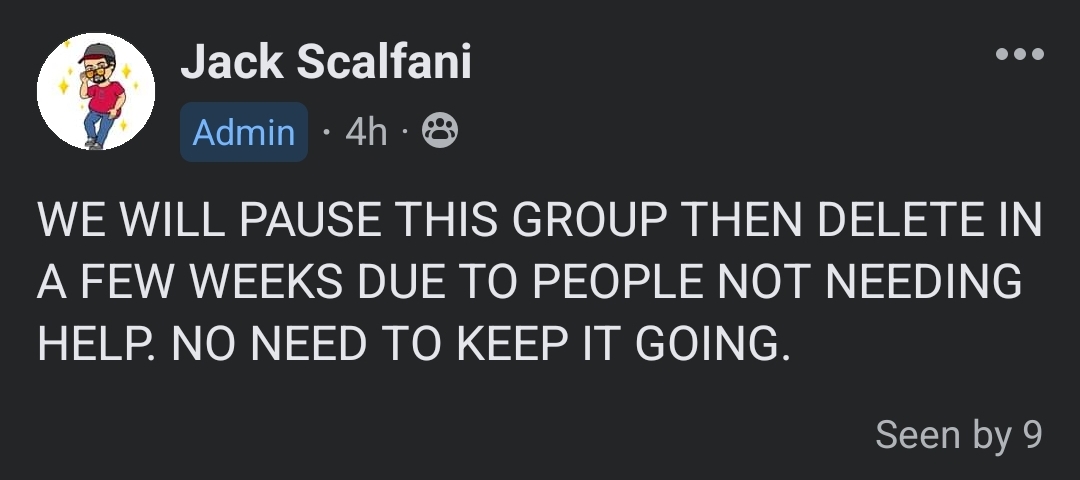Open the Jack Scalfani profile name
1080x480 pixels.
click(x=326, y=61)
